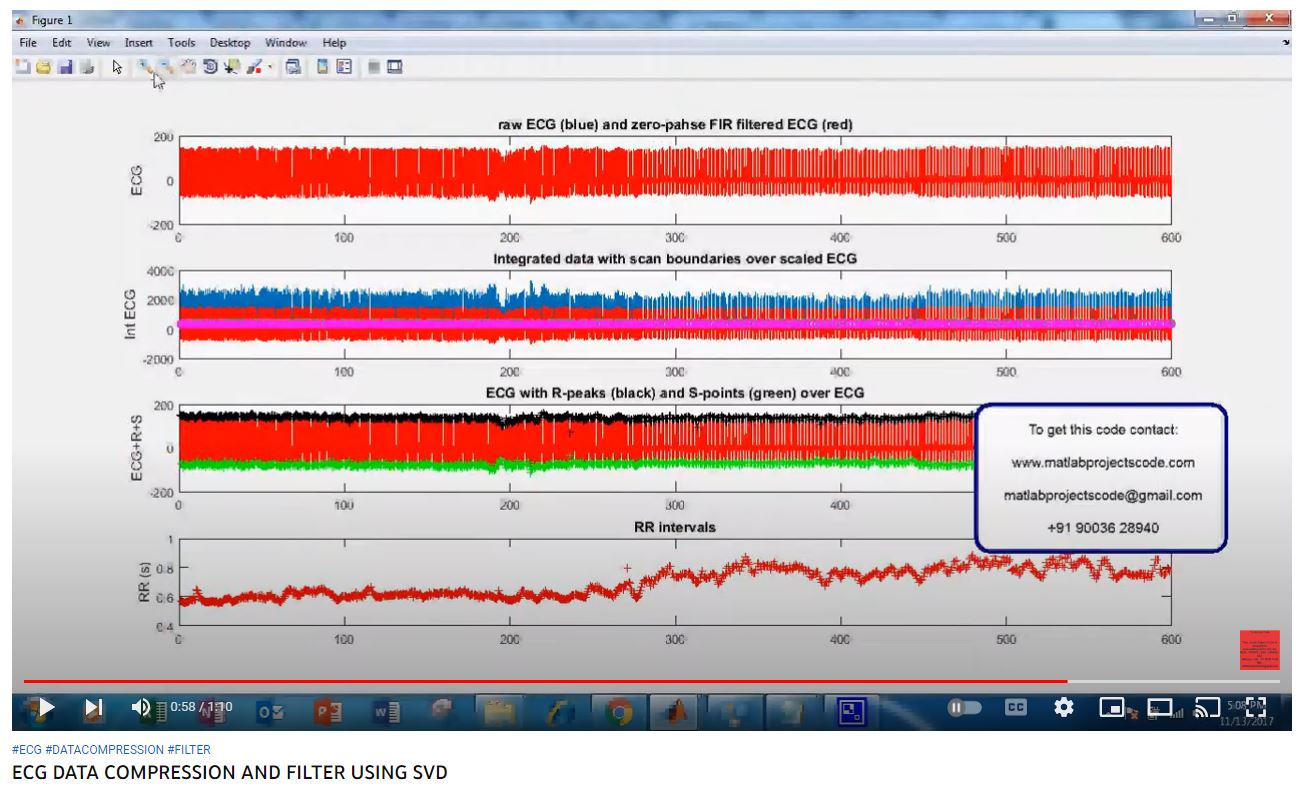Select the Rotate 3D tool
Image resolution: width=1301 pixels, height=789 pixels.
pyautogui.click(x=210, y=67)
